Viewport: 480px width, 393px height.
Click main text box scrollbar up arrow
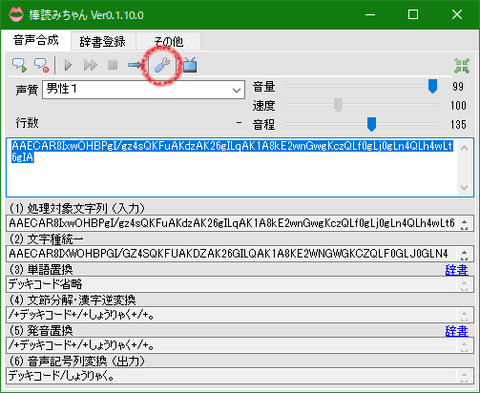[x=465, y=147]
